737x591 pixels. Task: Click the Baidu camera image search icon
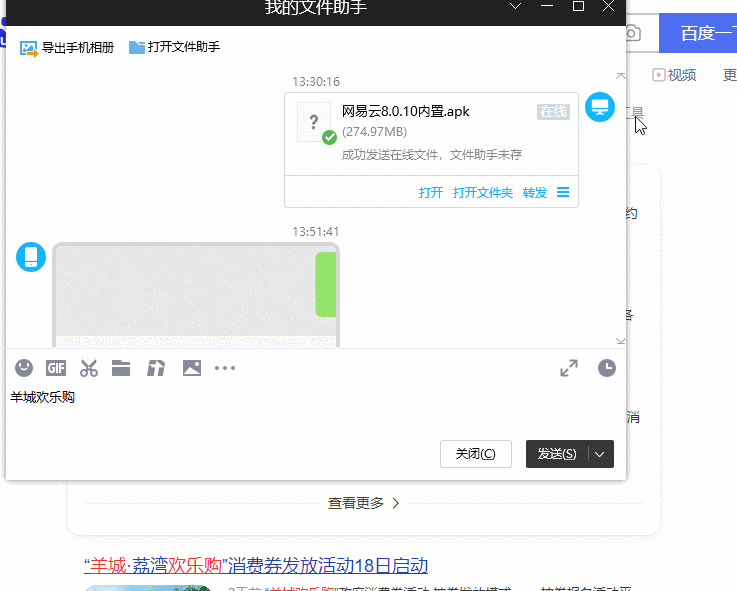633,33
